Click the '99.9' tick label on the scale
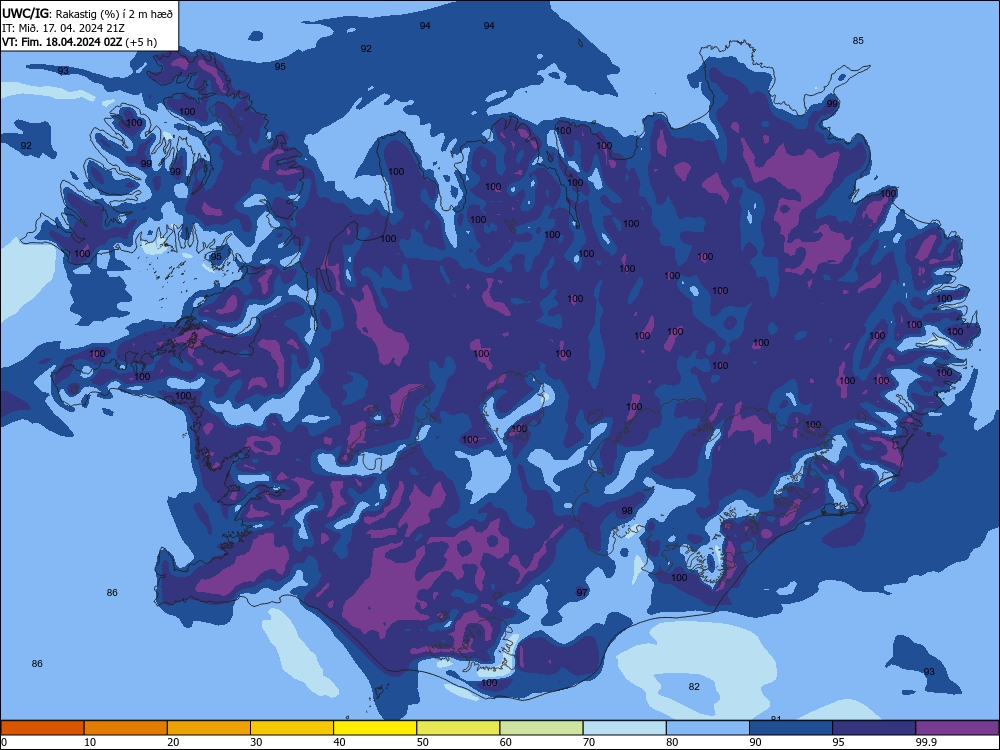This screenshot has width=1000, height=750. (926, 742)
